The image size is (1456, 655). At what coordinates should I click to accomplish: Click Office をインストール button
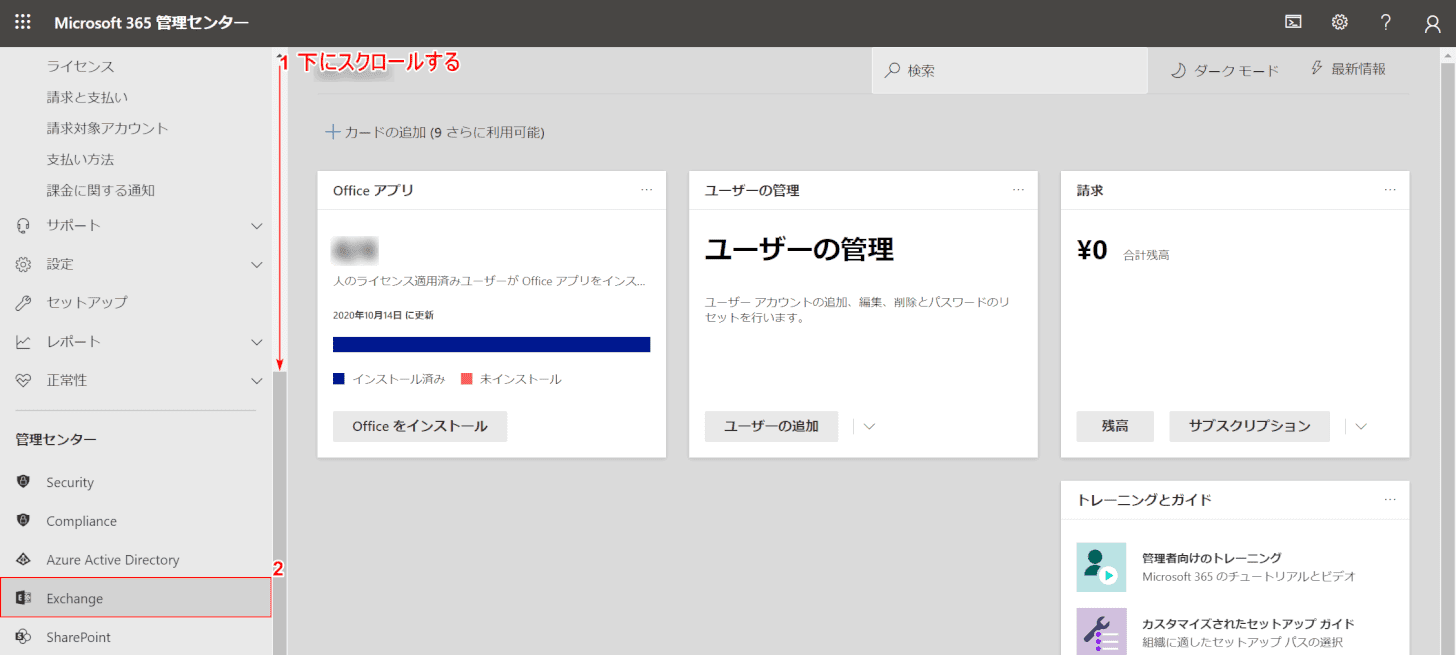[x=420, y=426]
